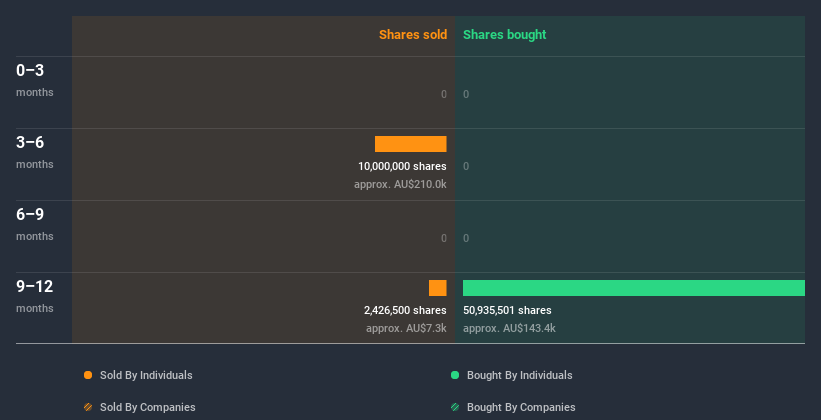Click the 3–6 months row label
This screenshot has height=420, width=821.
point(35,152)
